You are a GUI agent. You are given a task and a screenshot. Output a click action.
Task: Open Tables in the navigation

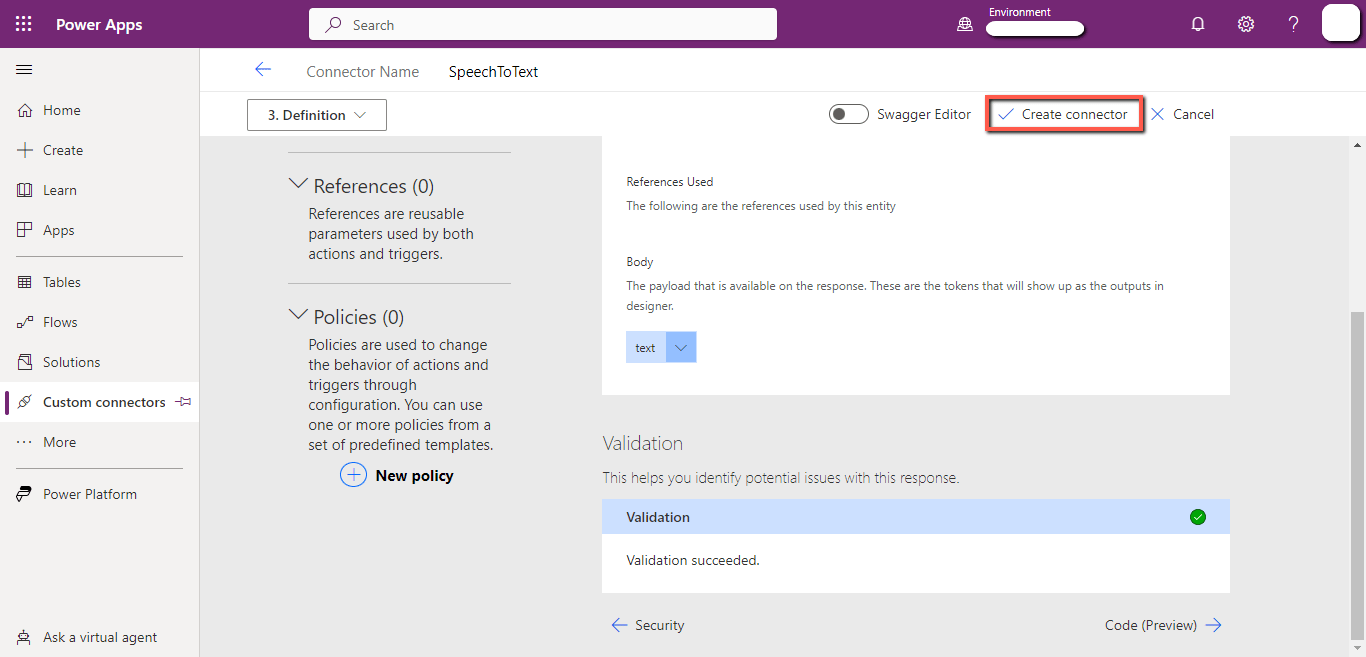[62, 282]
